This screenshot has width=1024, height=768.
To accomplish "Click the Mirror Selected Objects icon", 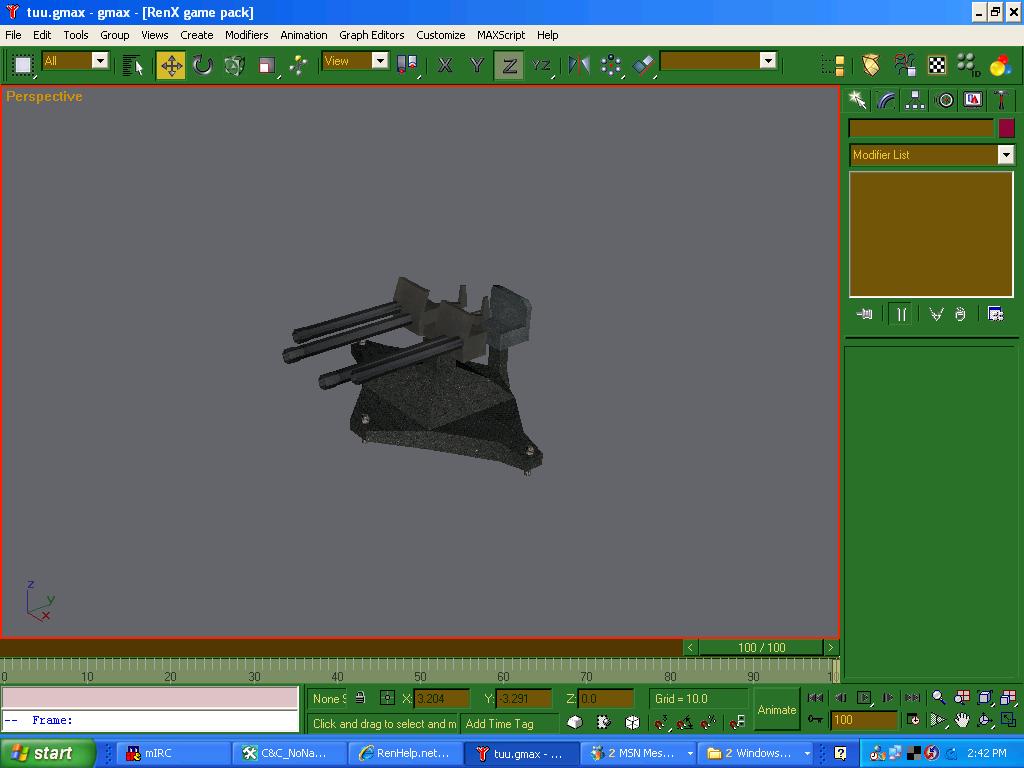I will (579, 66).
